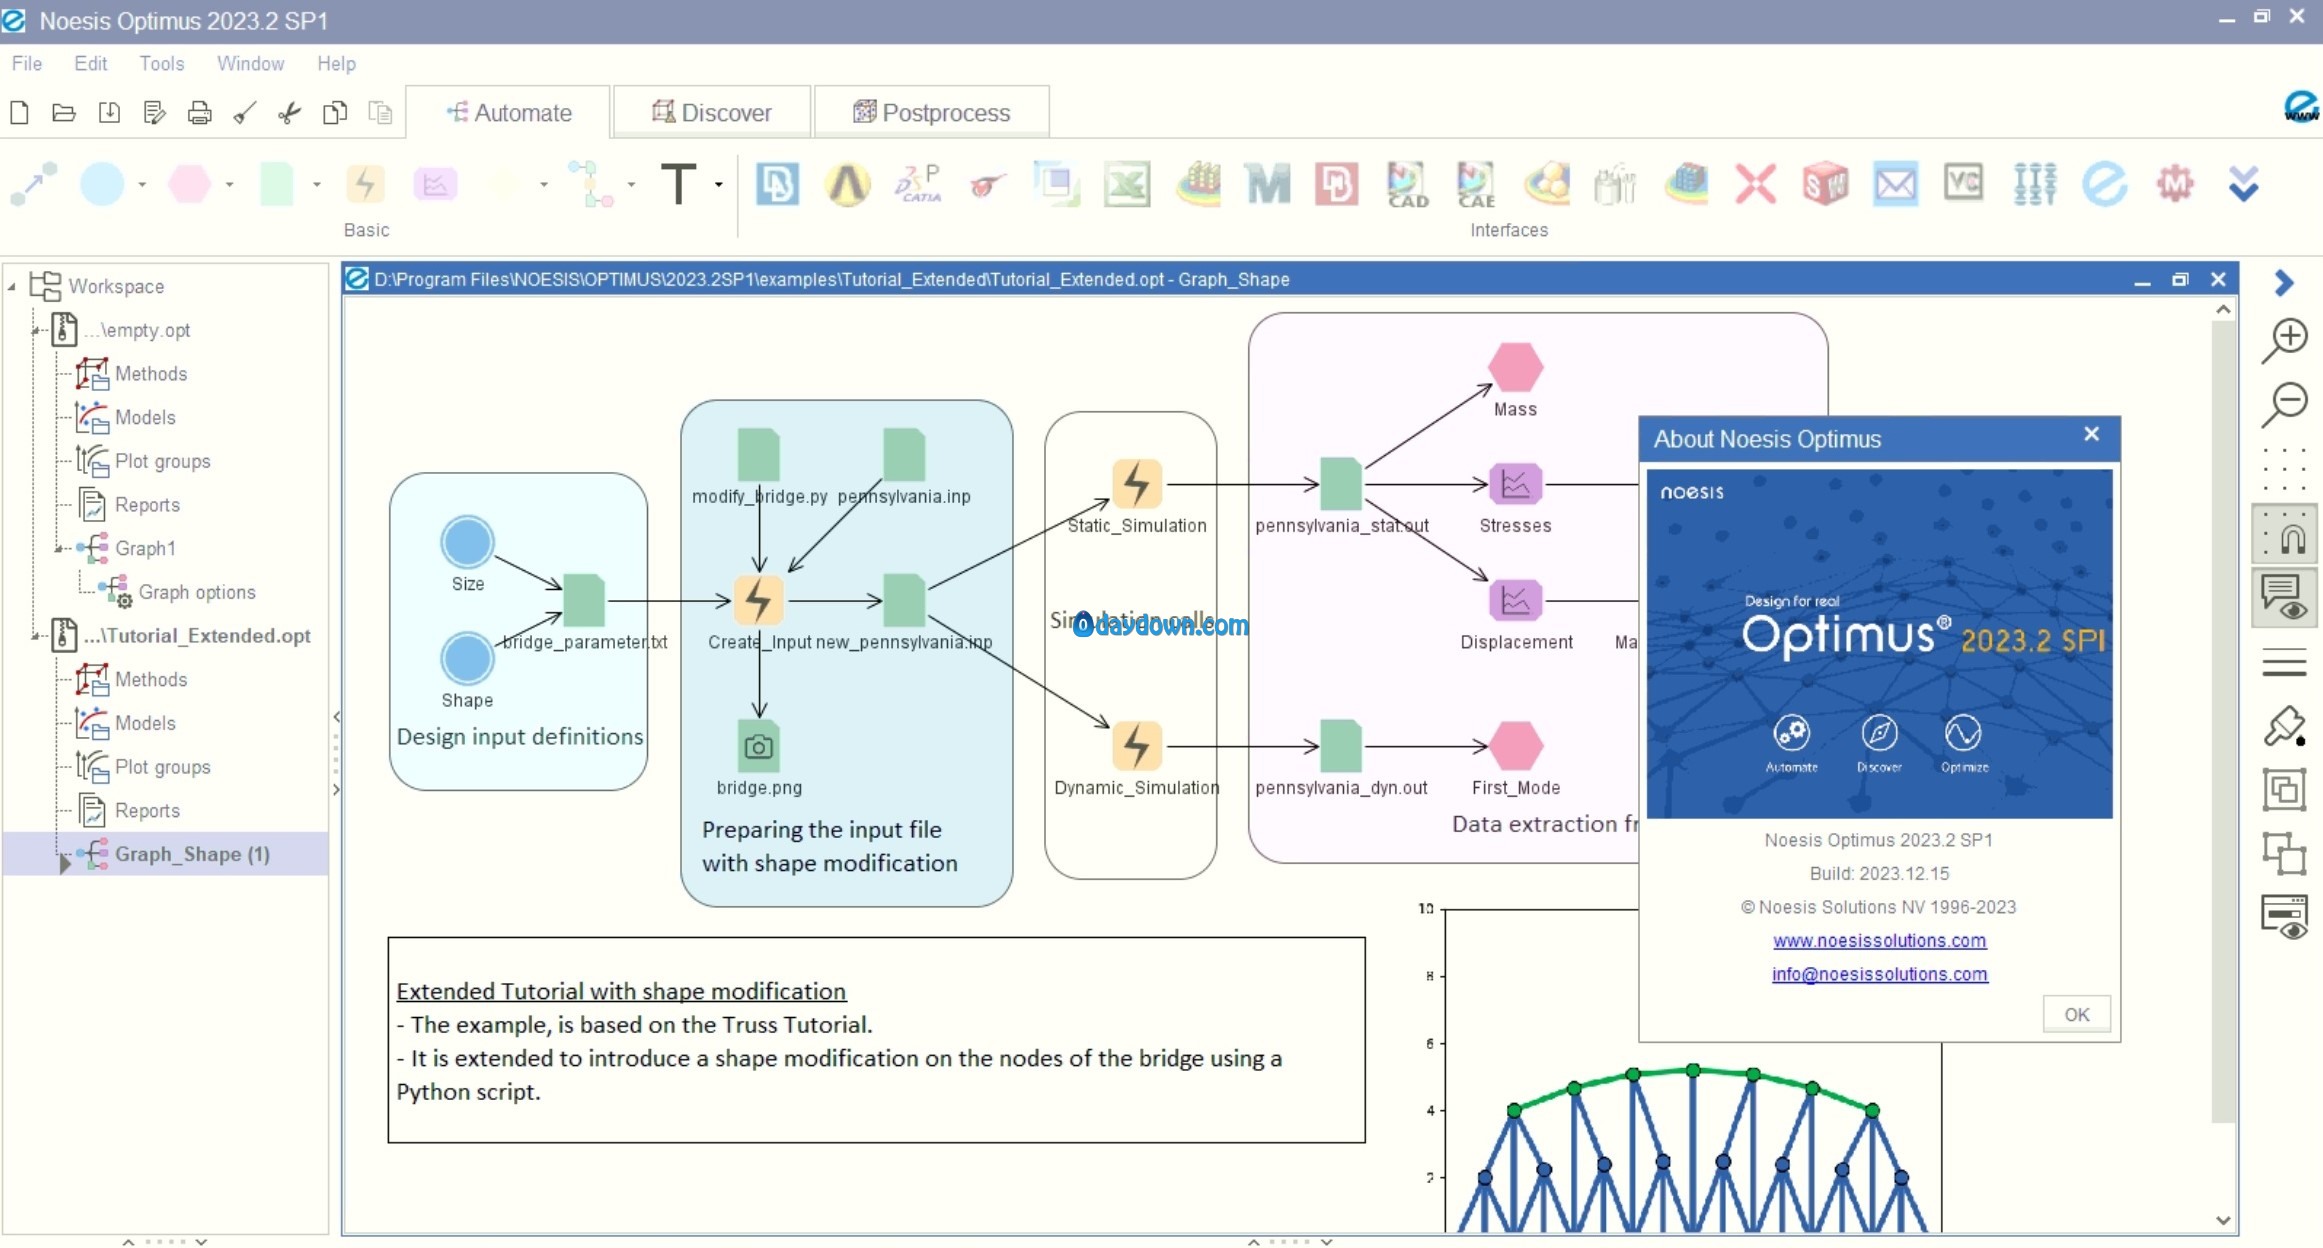Click the zoom out magnifier icon
Screen dimensions: 2323x1248
click(2285, 404)
